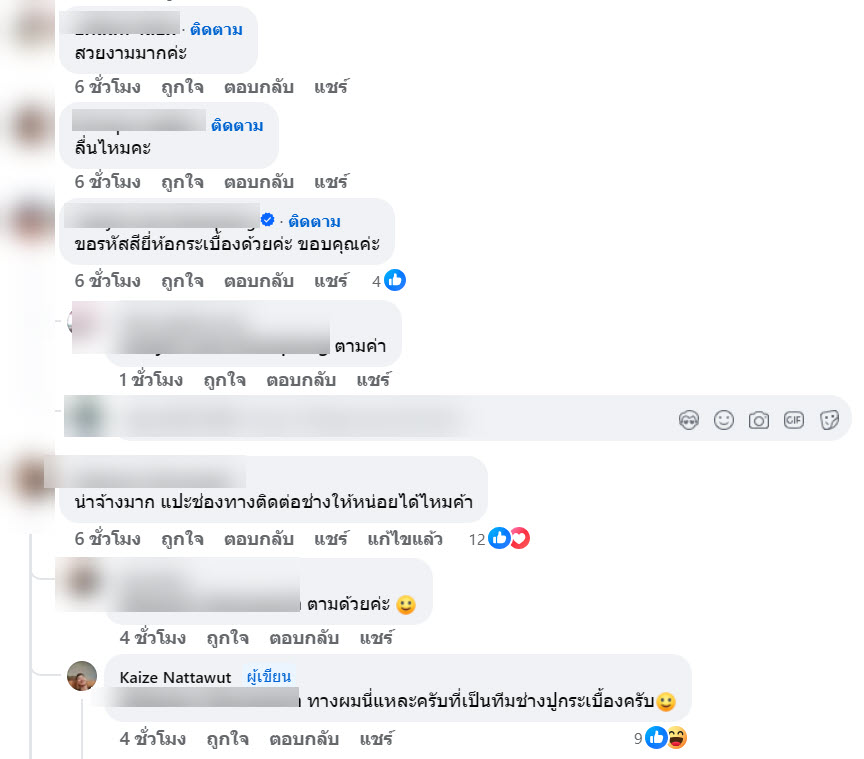View reactions on Kaize Nattawut's comment
The width and height of the screenshot is (864, 759).
660,738
